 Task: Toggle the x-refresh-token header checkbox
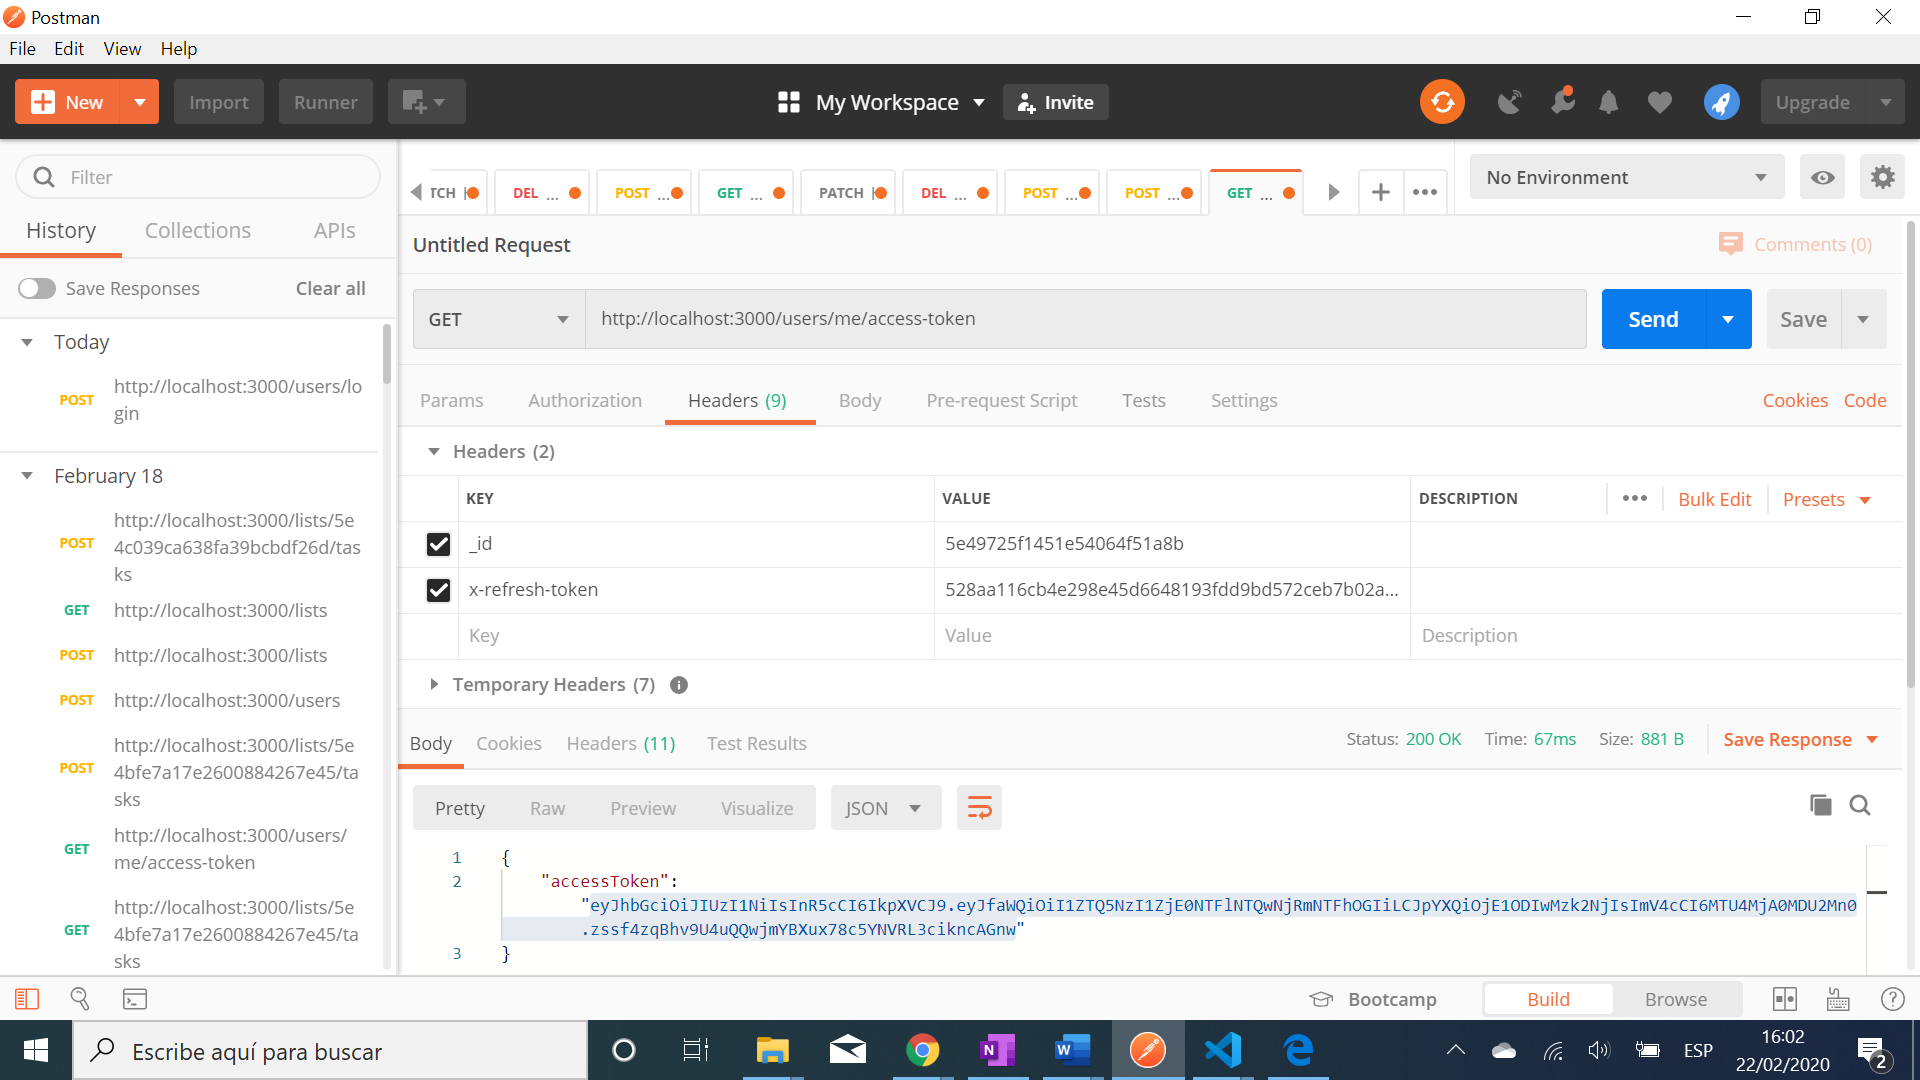click(x=439, y=589)
